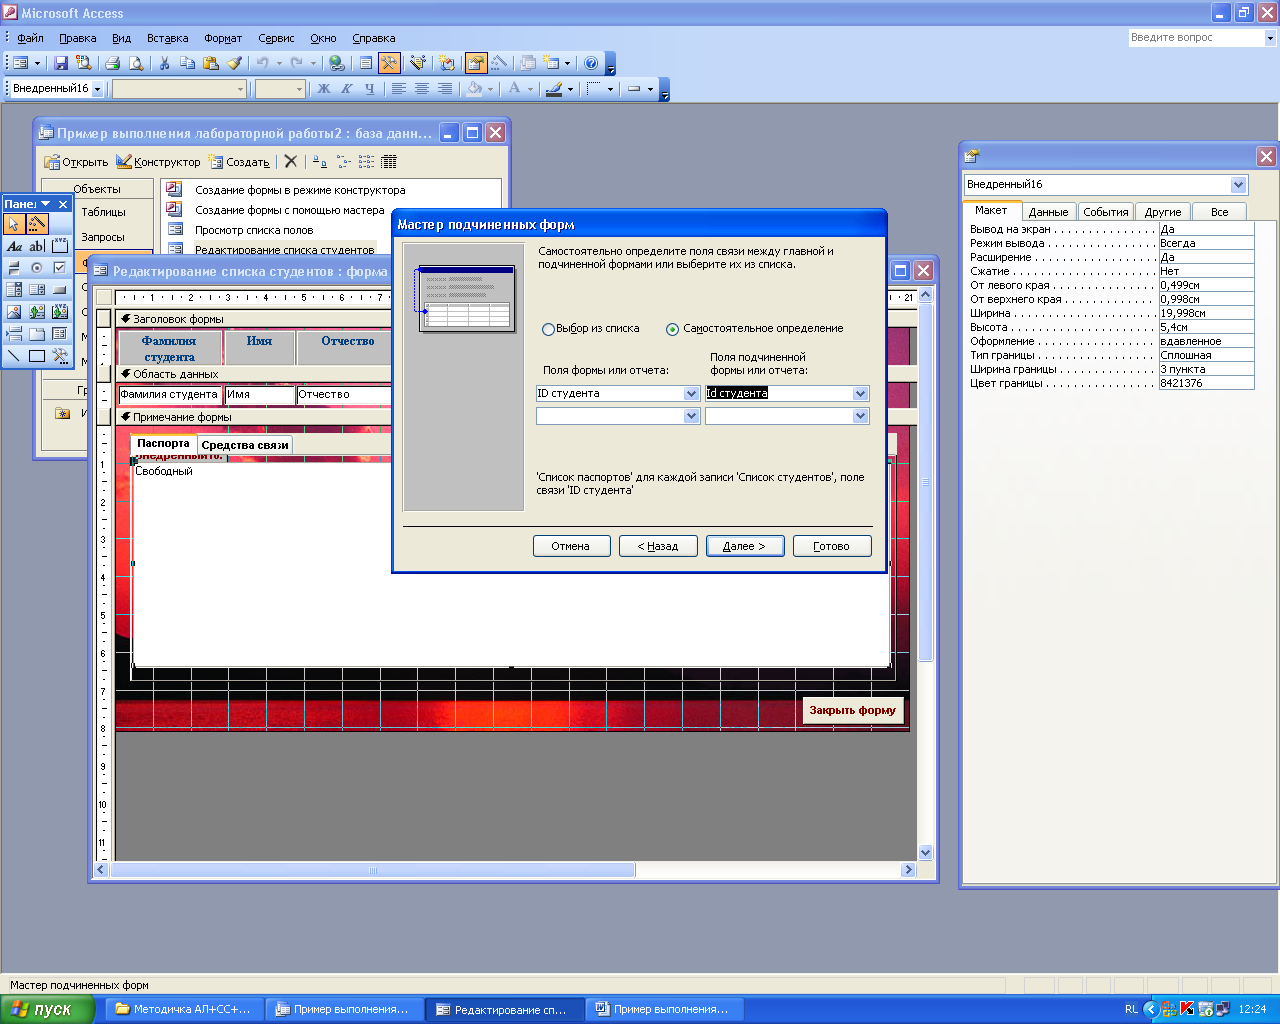Image resolution: width=1280 pixels, height=1024 pixels.
Task: Click the Cut scissors icon in the toolbar
Action: (164, 63)
